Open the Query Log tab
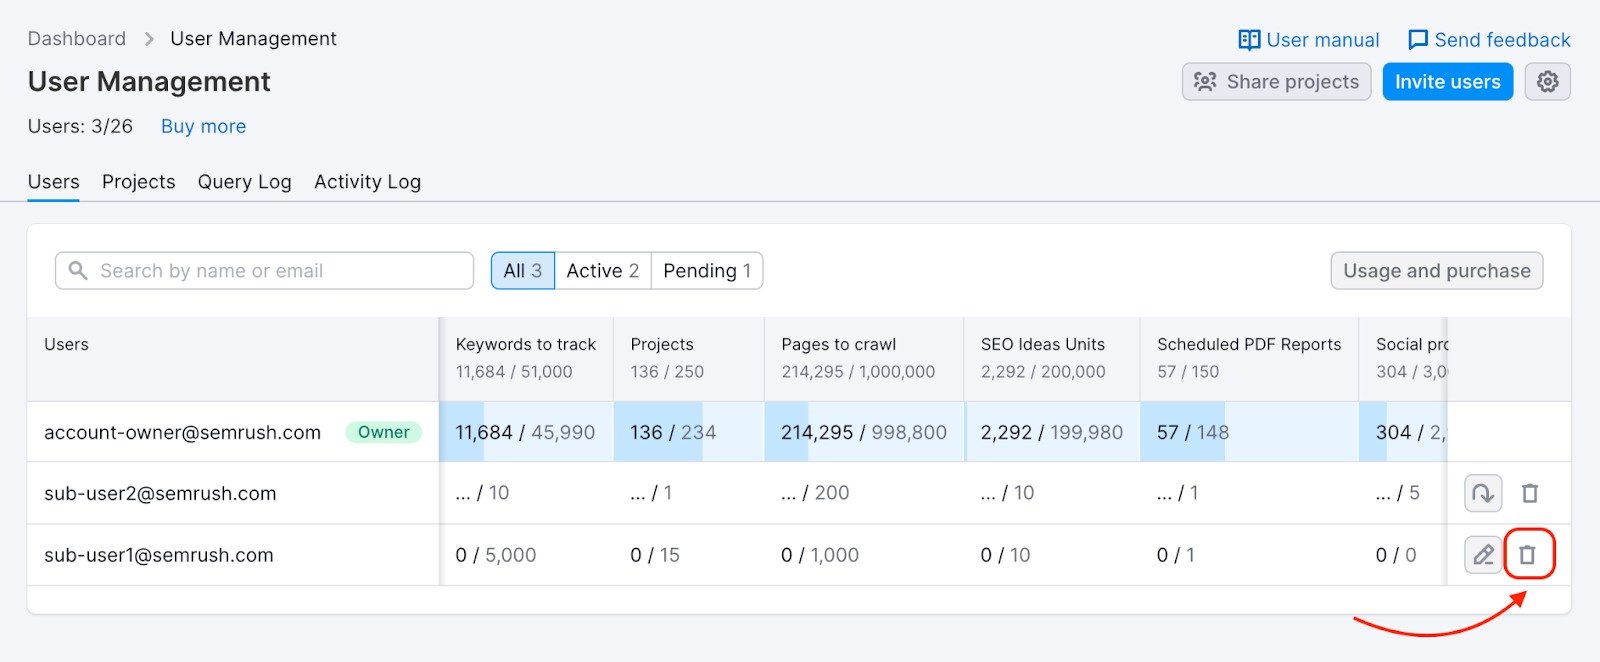Viewport: 1600px width, 662px height. [244, 182]
